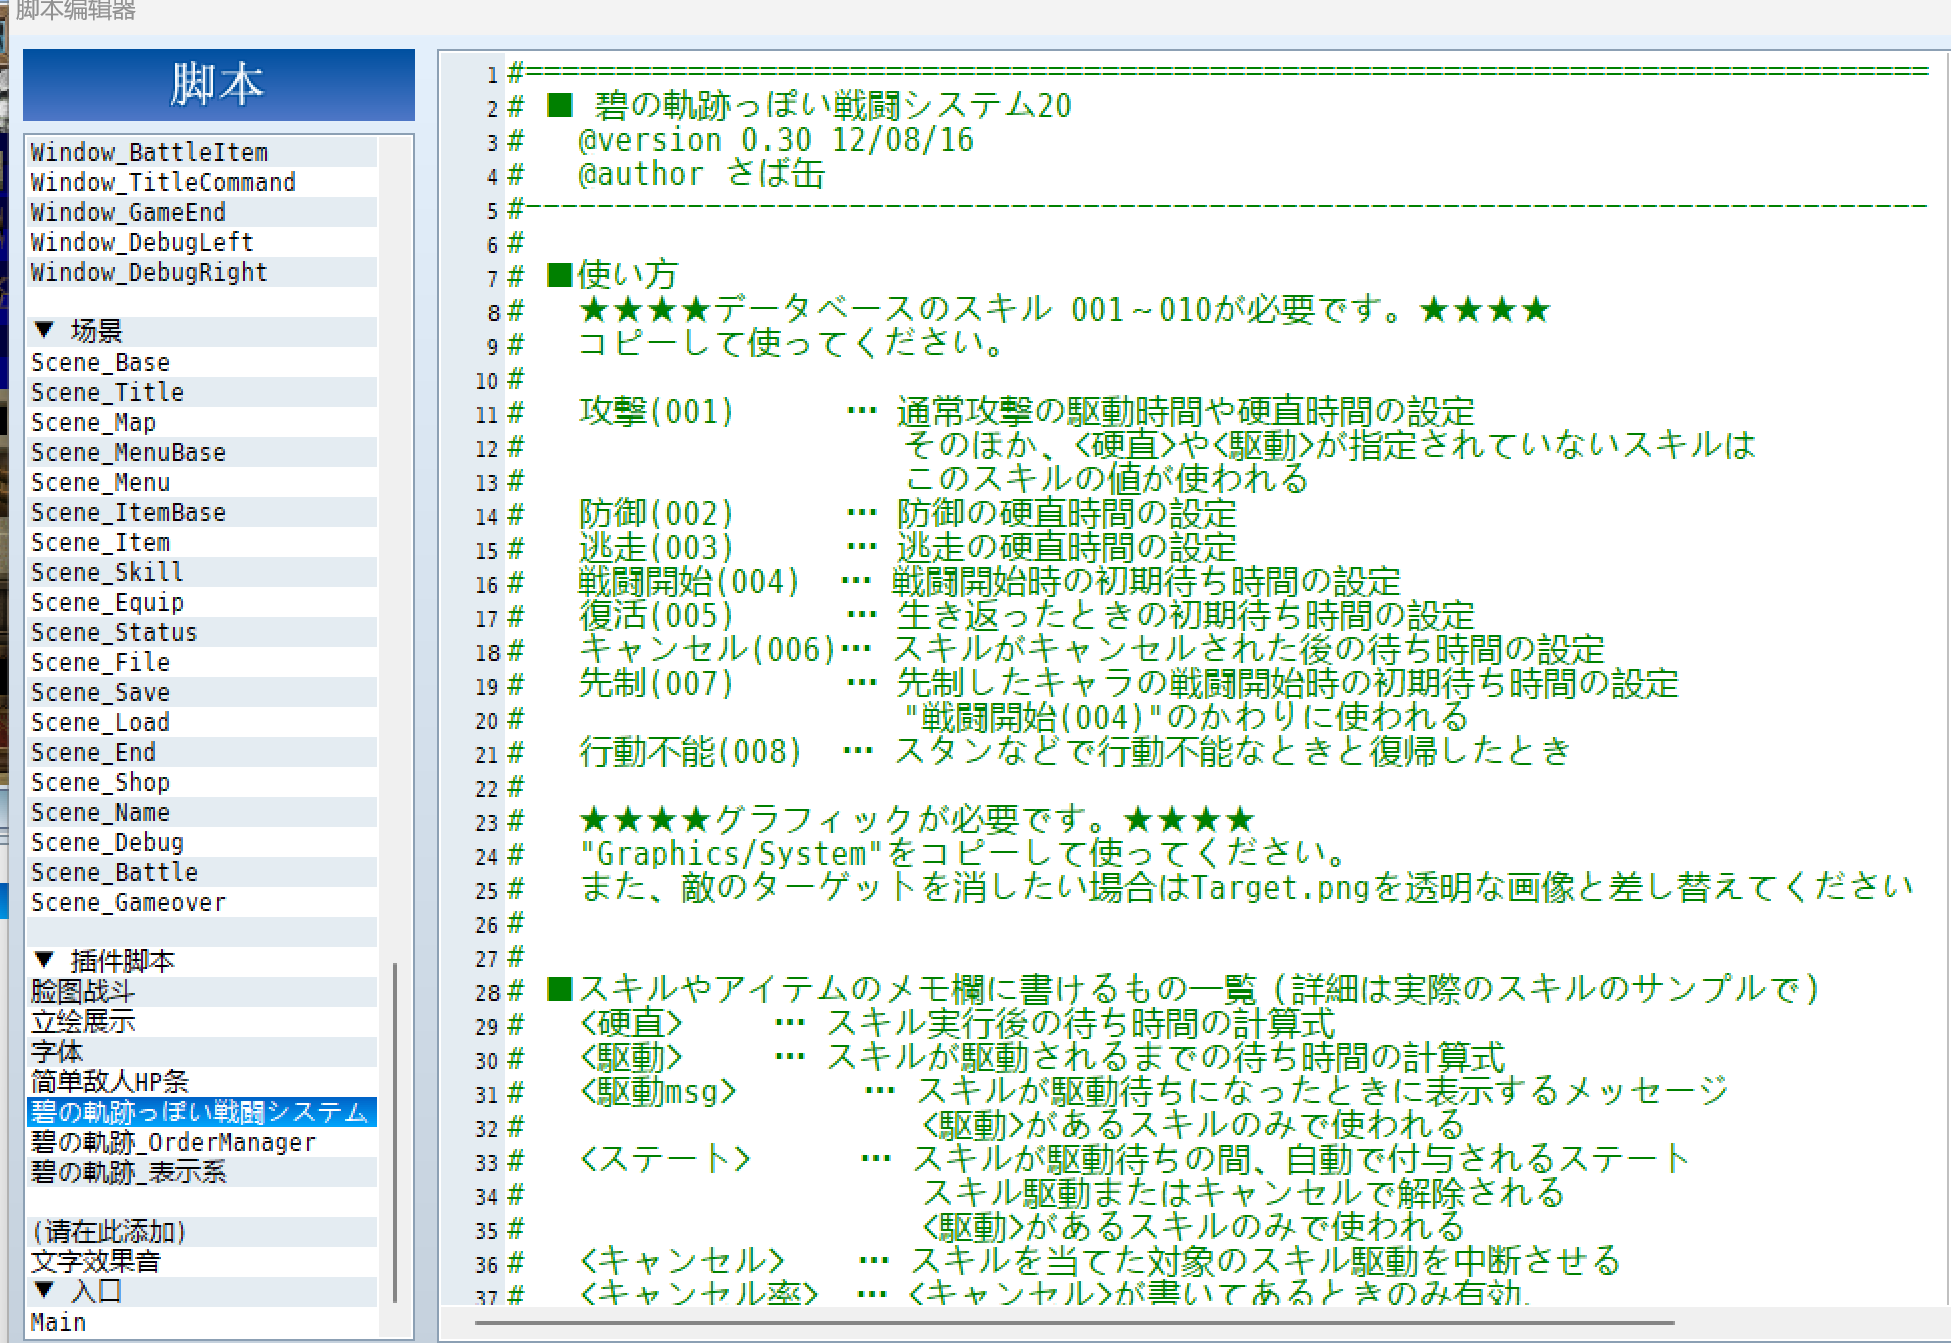
Task: Open Scene_Name script
Action: [x=202, y=812]
